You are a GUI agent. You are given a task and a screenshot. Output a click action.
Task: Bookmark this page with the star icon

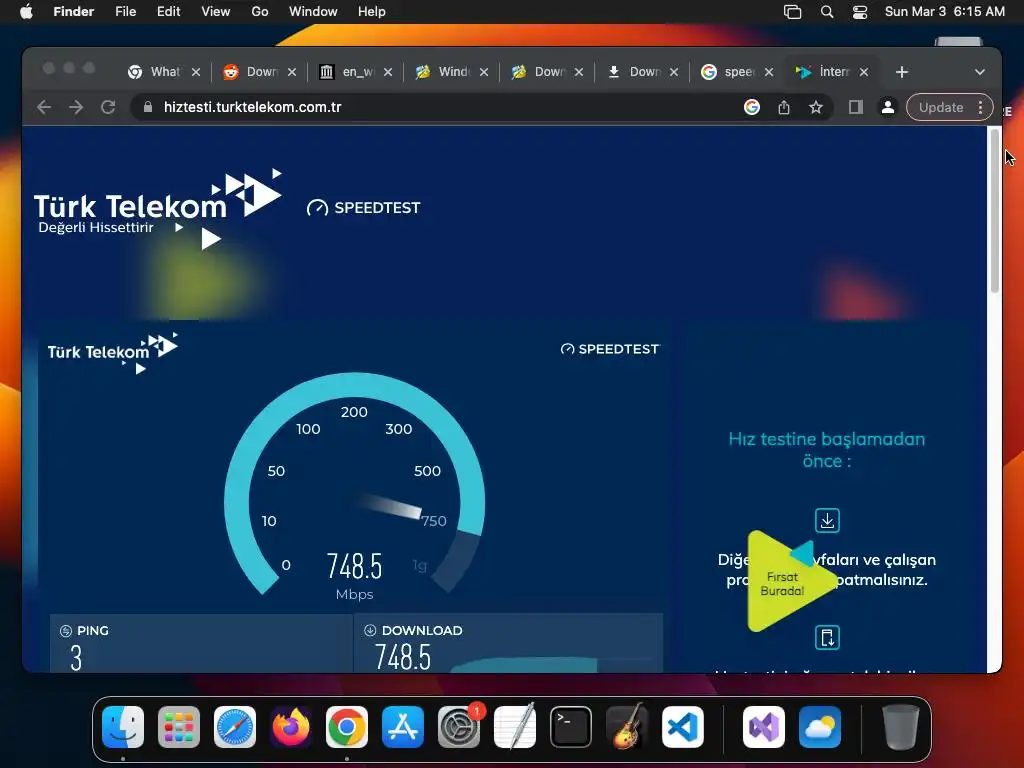point(816,107)
